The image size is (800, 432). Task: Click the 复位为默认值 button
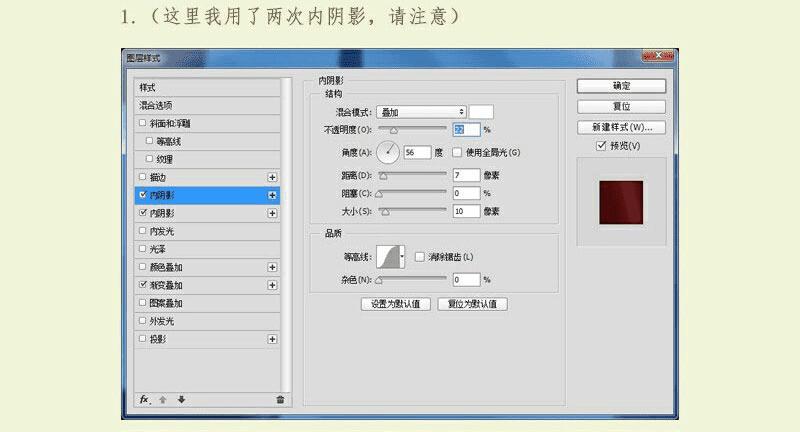(x=472, y=304)
